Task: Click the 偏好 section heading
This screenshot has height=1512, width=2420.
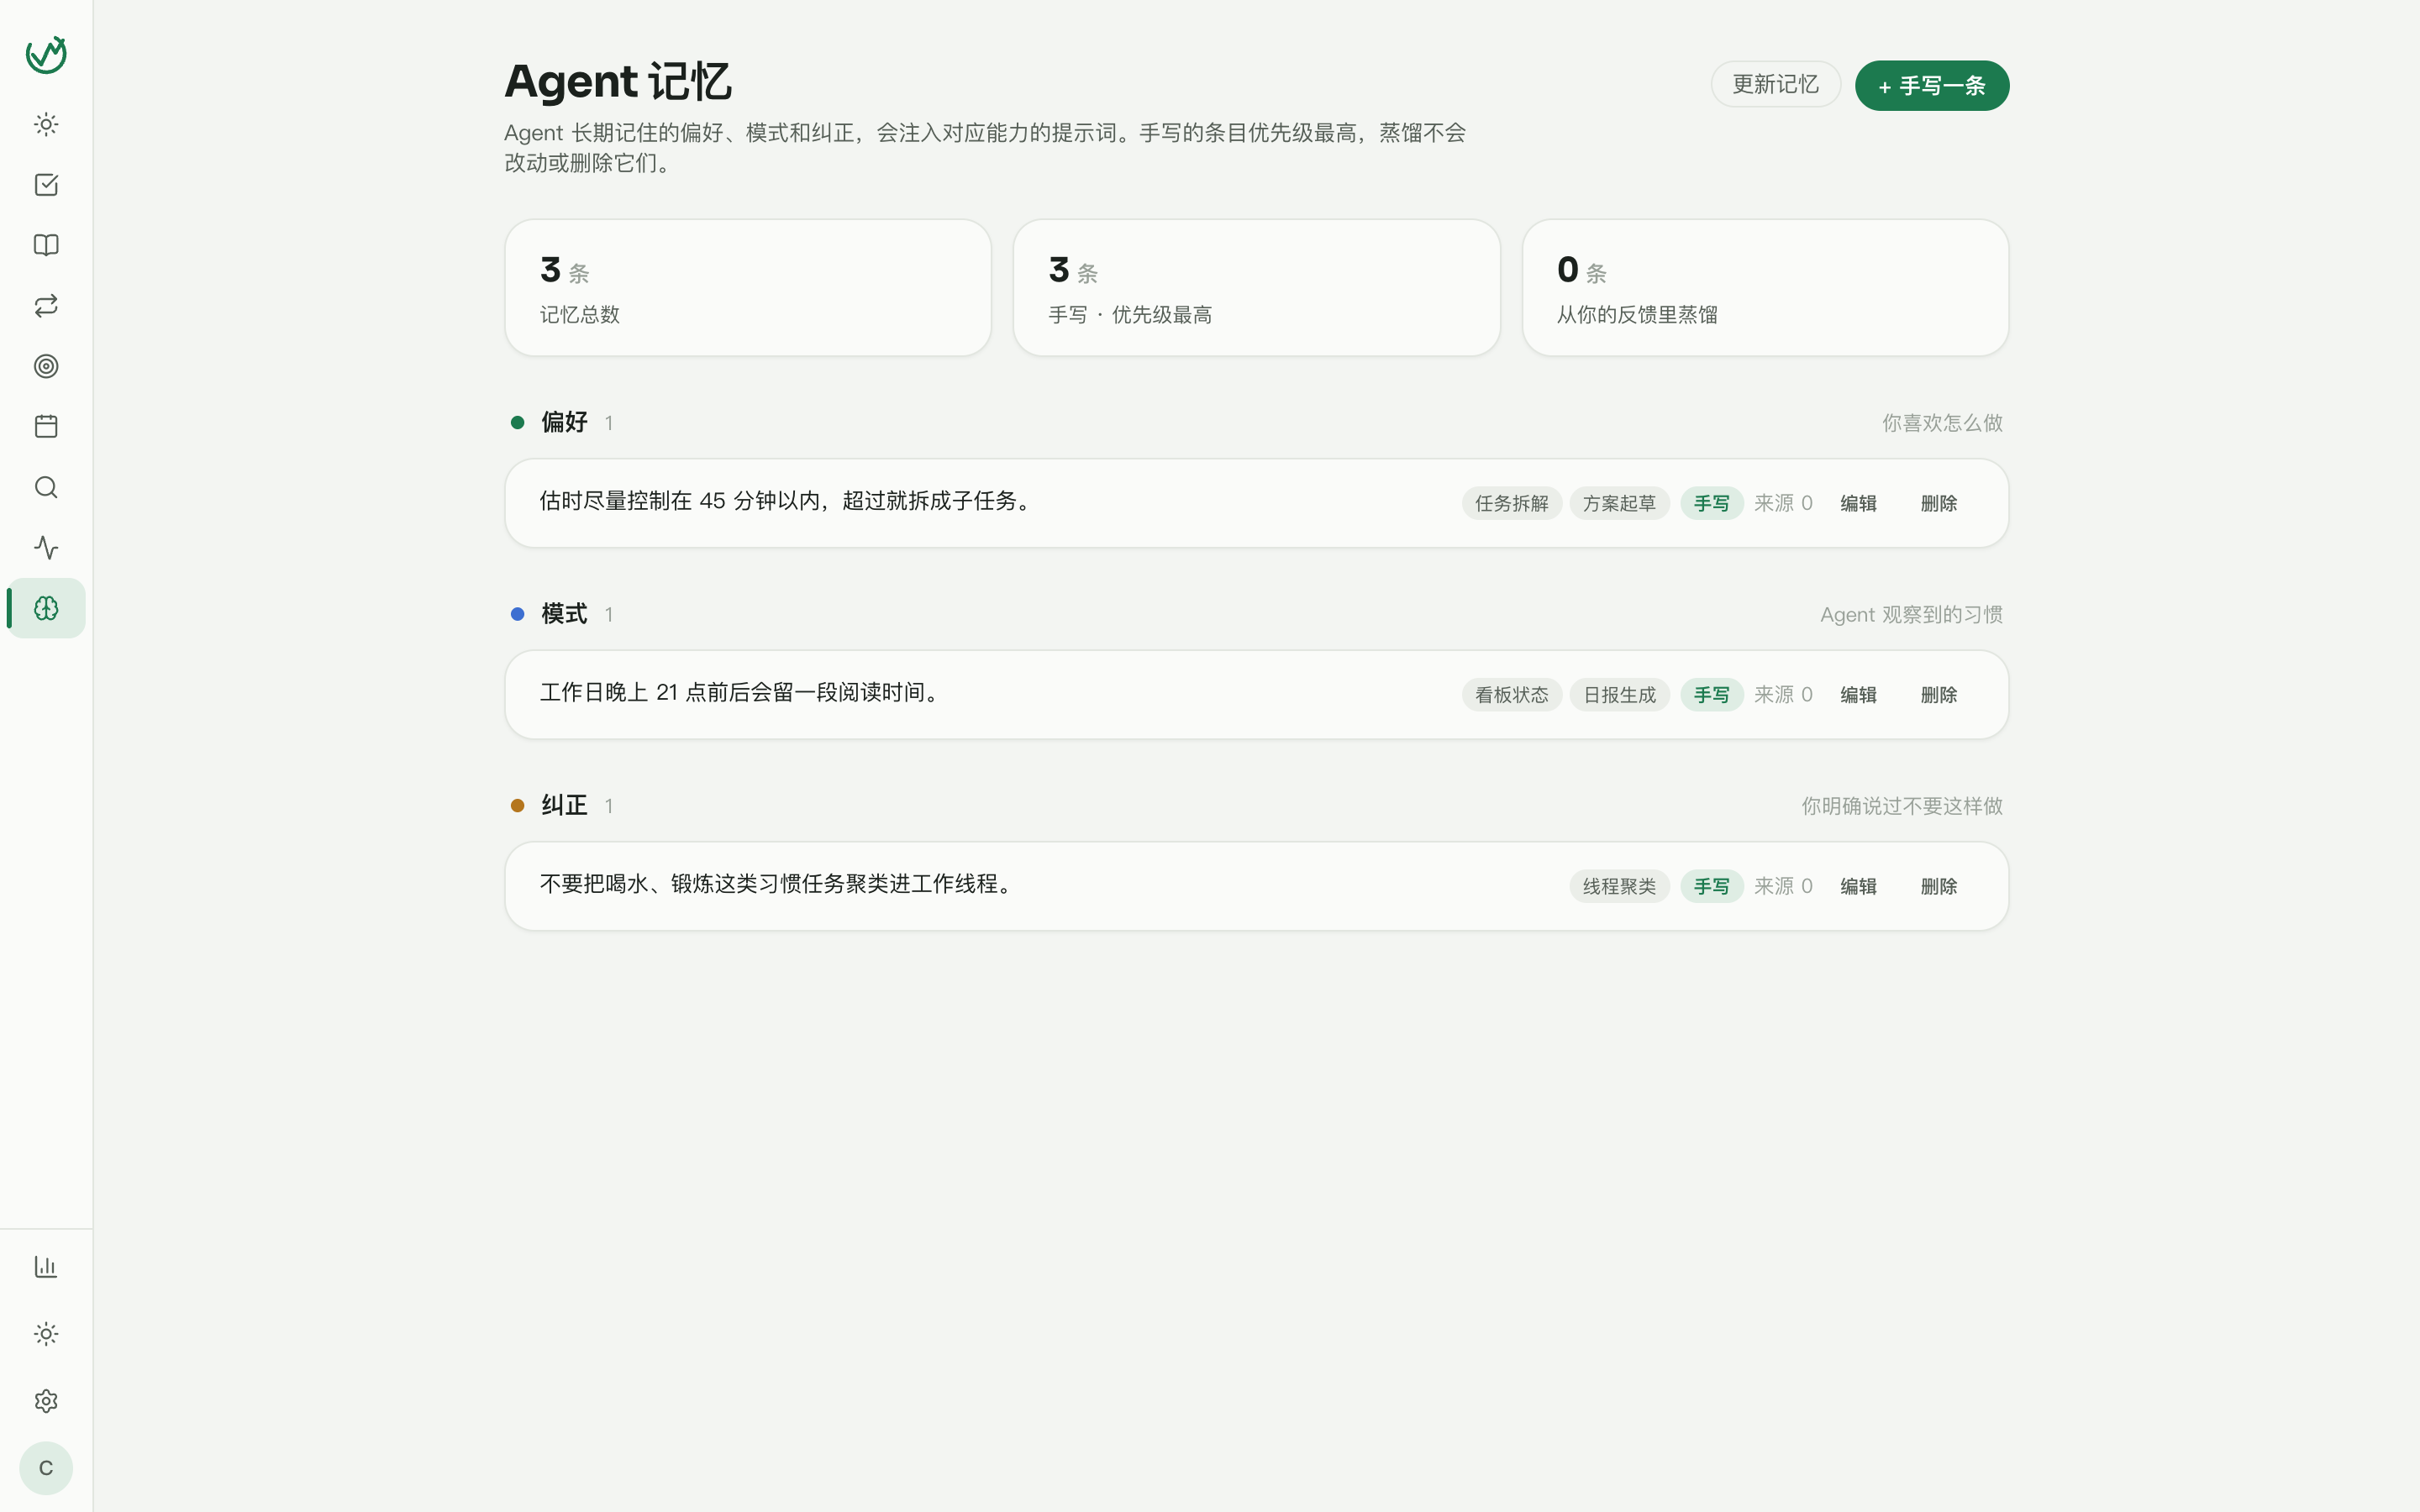Action: click(564, 422)
